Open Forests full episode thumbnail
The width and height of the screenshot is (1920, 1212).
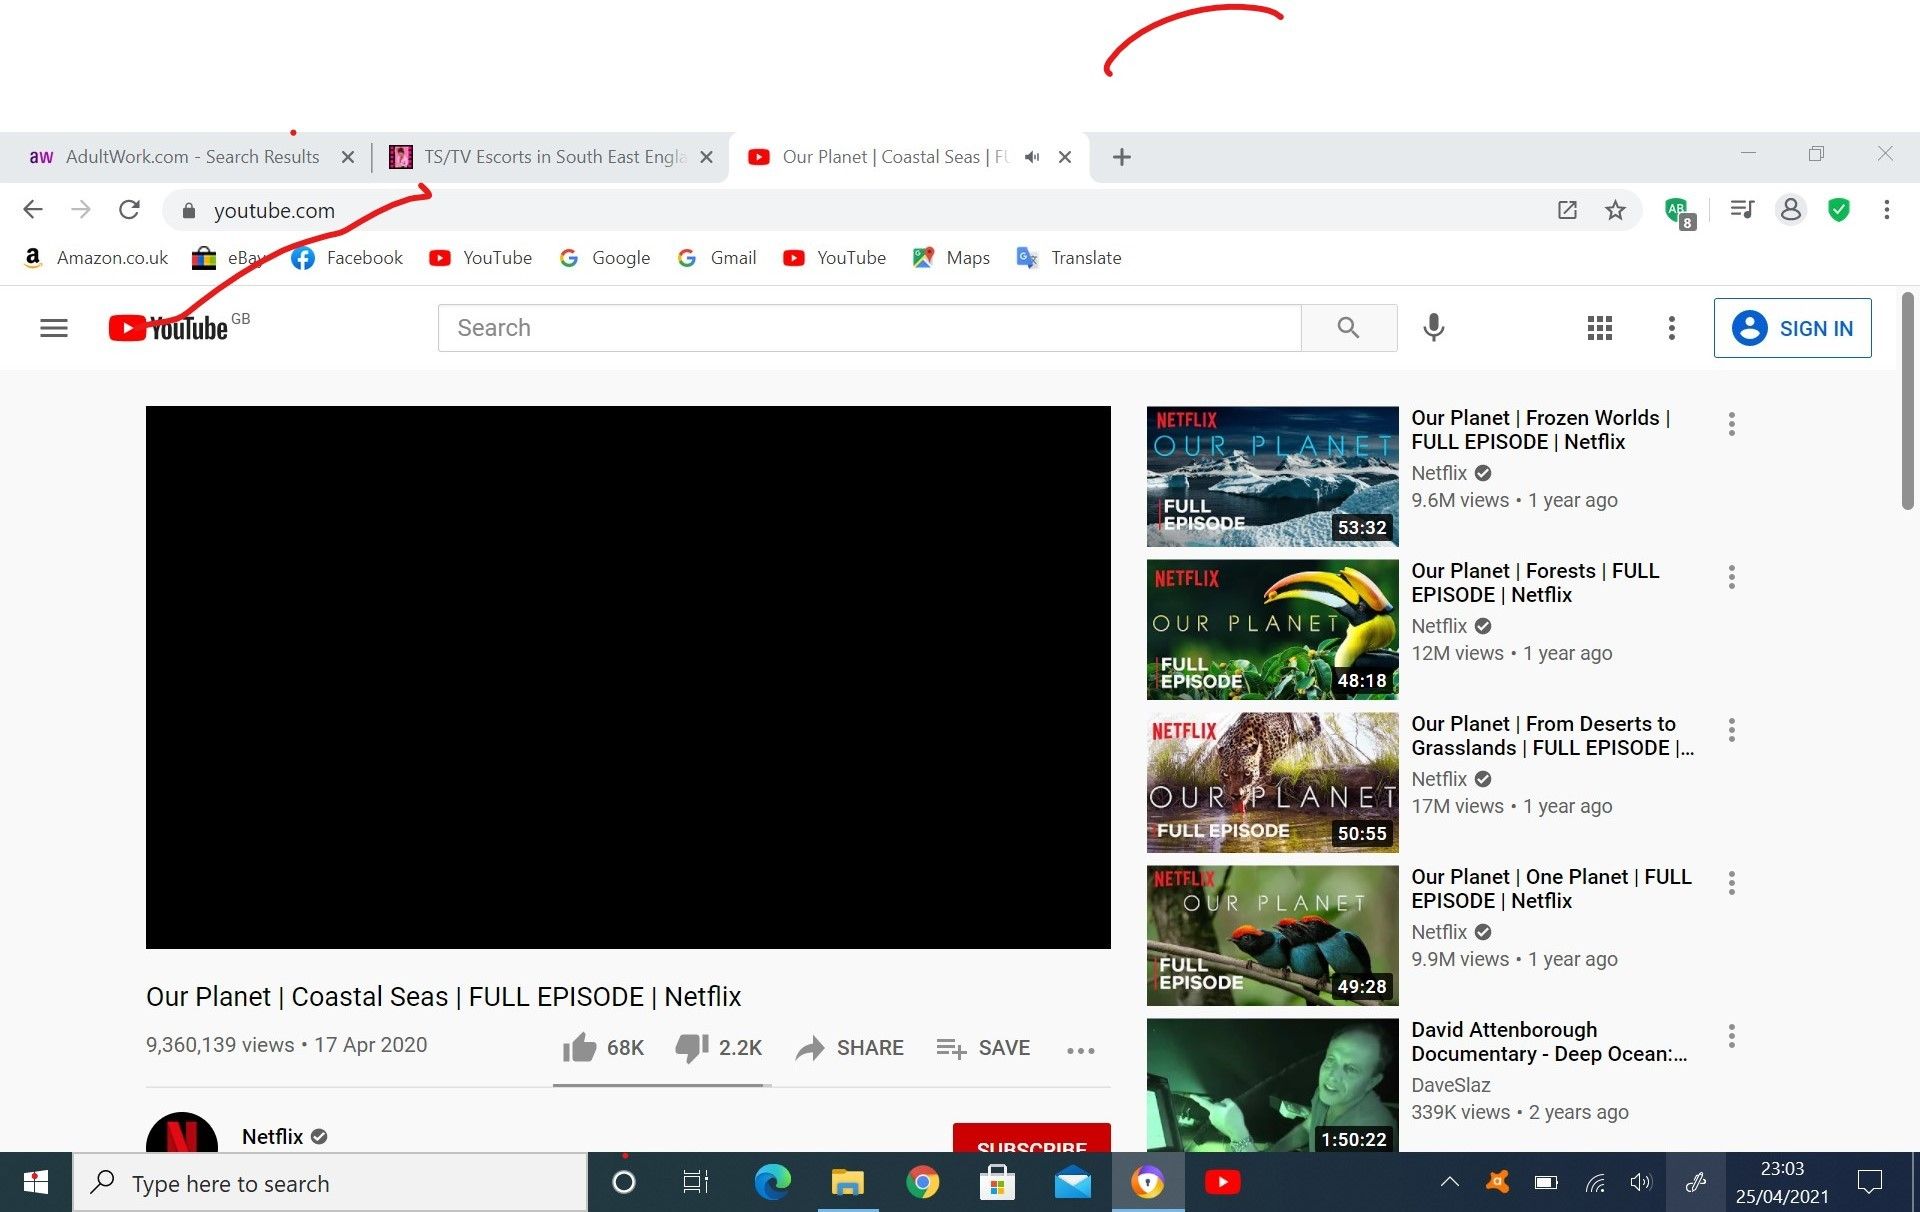[1272, 629]
